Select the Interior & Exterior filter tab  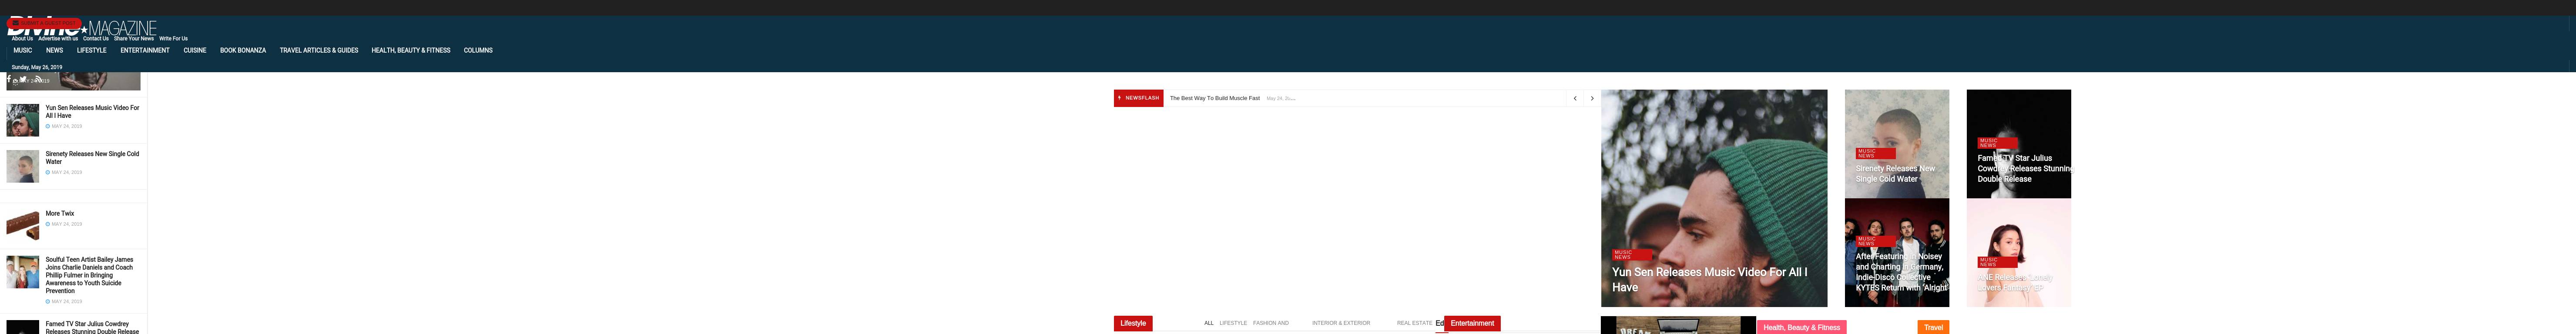click(1340, 323)
